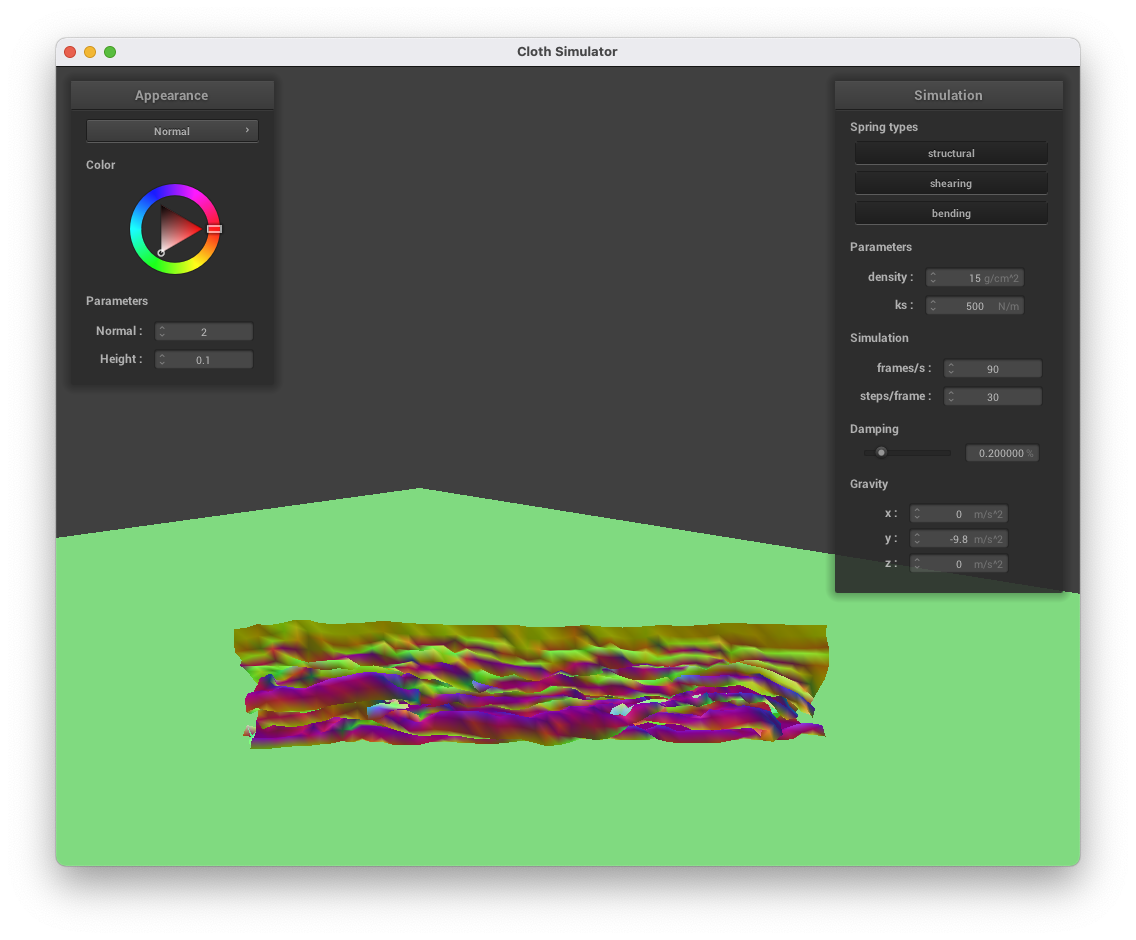The width and height of the screenshot is (1136, 940).
Task: Close the Cloth Simulator window
Action: point(70,52)
